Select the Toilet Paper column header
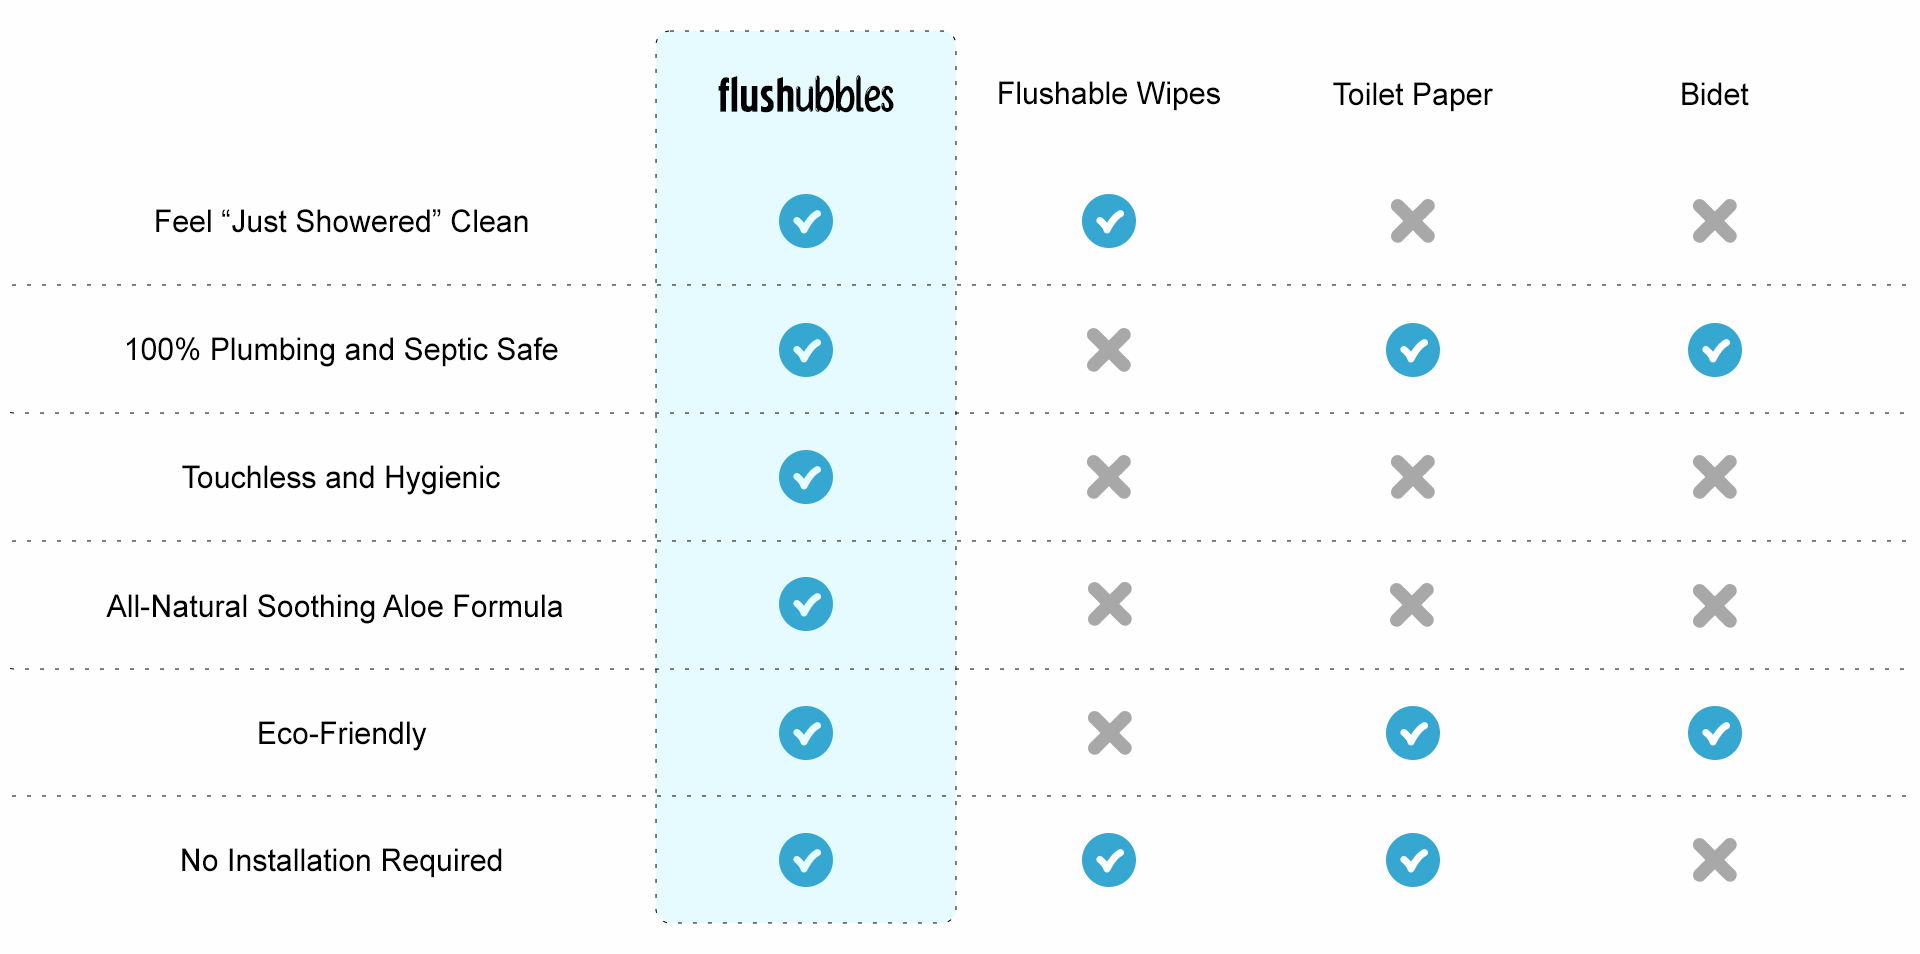 coord(1412,95)
